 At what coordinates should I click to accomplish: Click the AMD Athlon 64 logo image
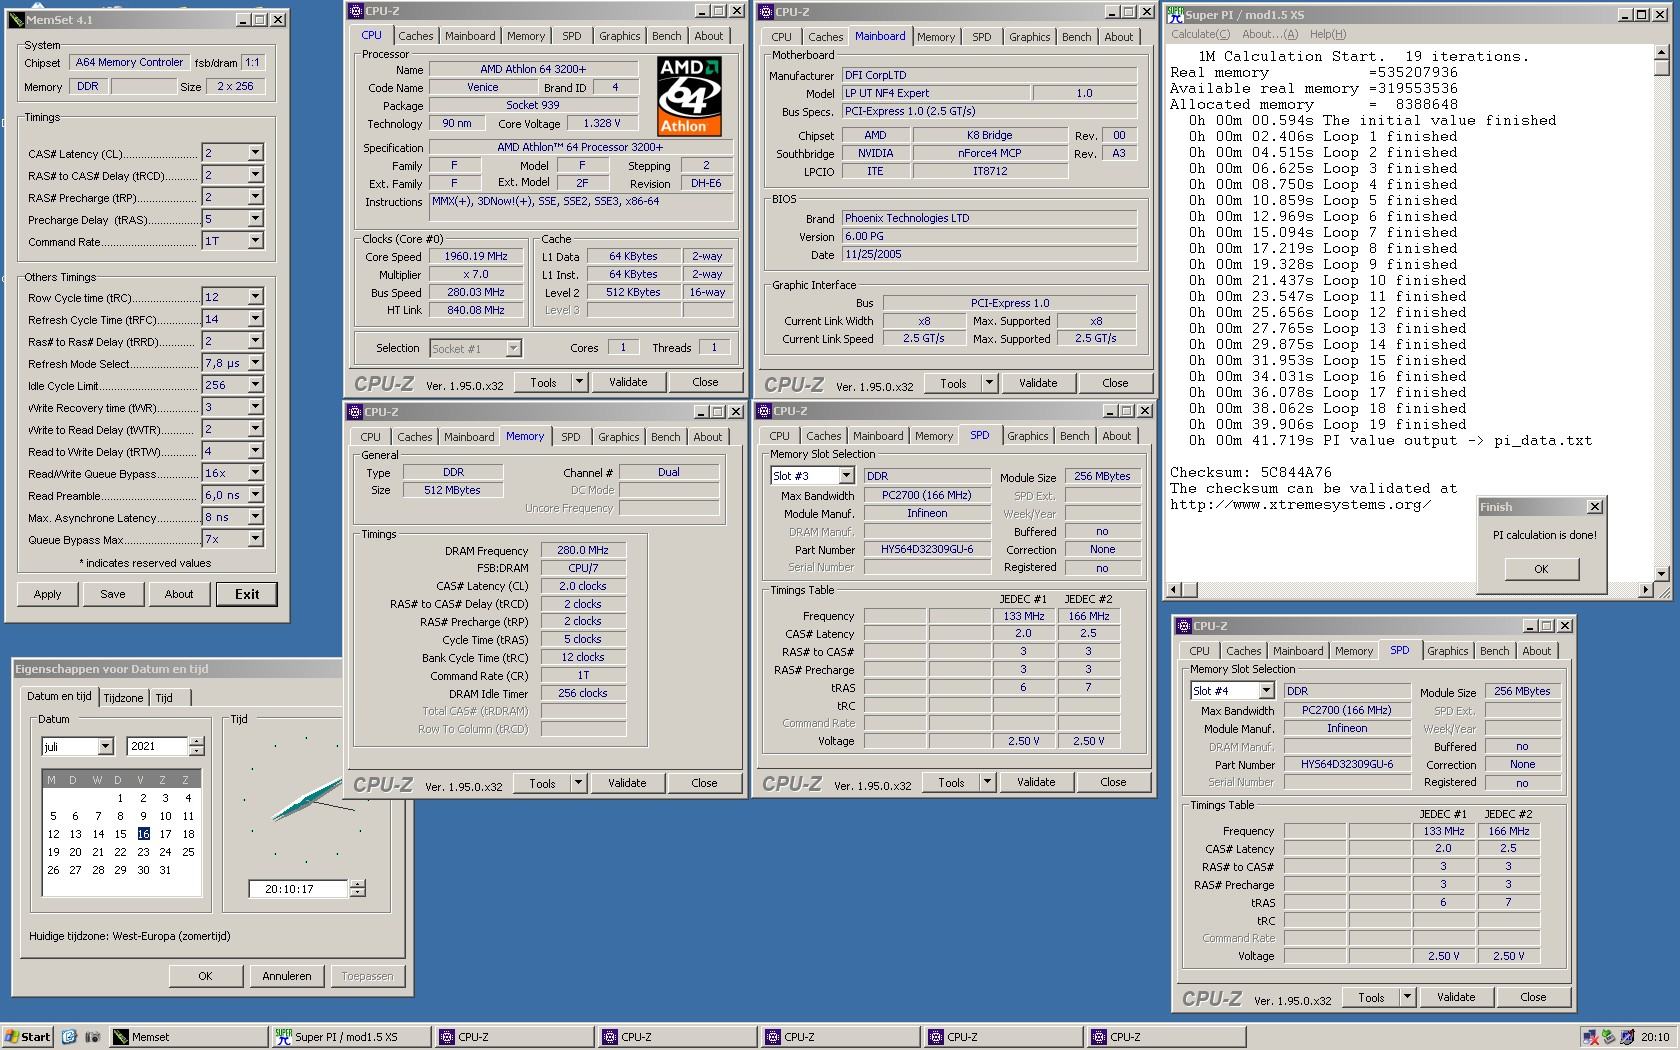(x=689, y=96)
